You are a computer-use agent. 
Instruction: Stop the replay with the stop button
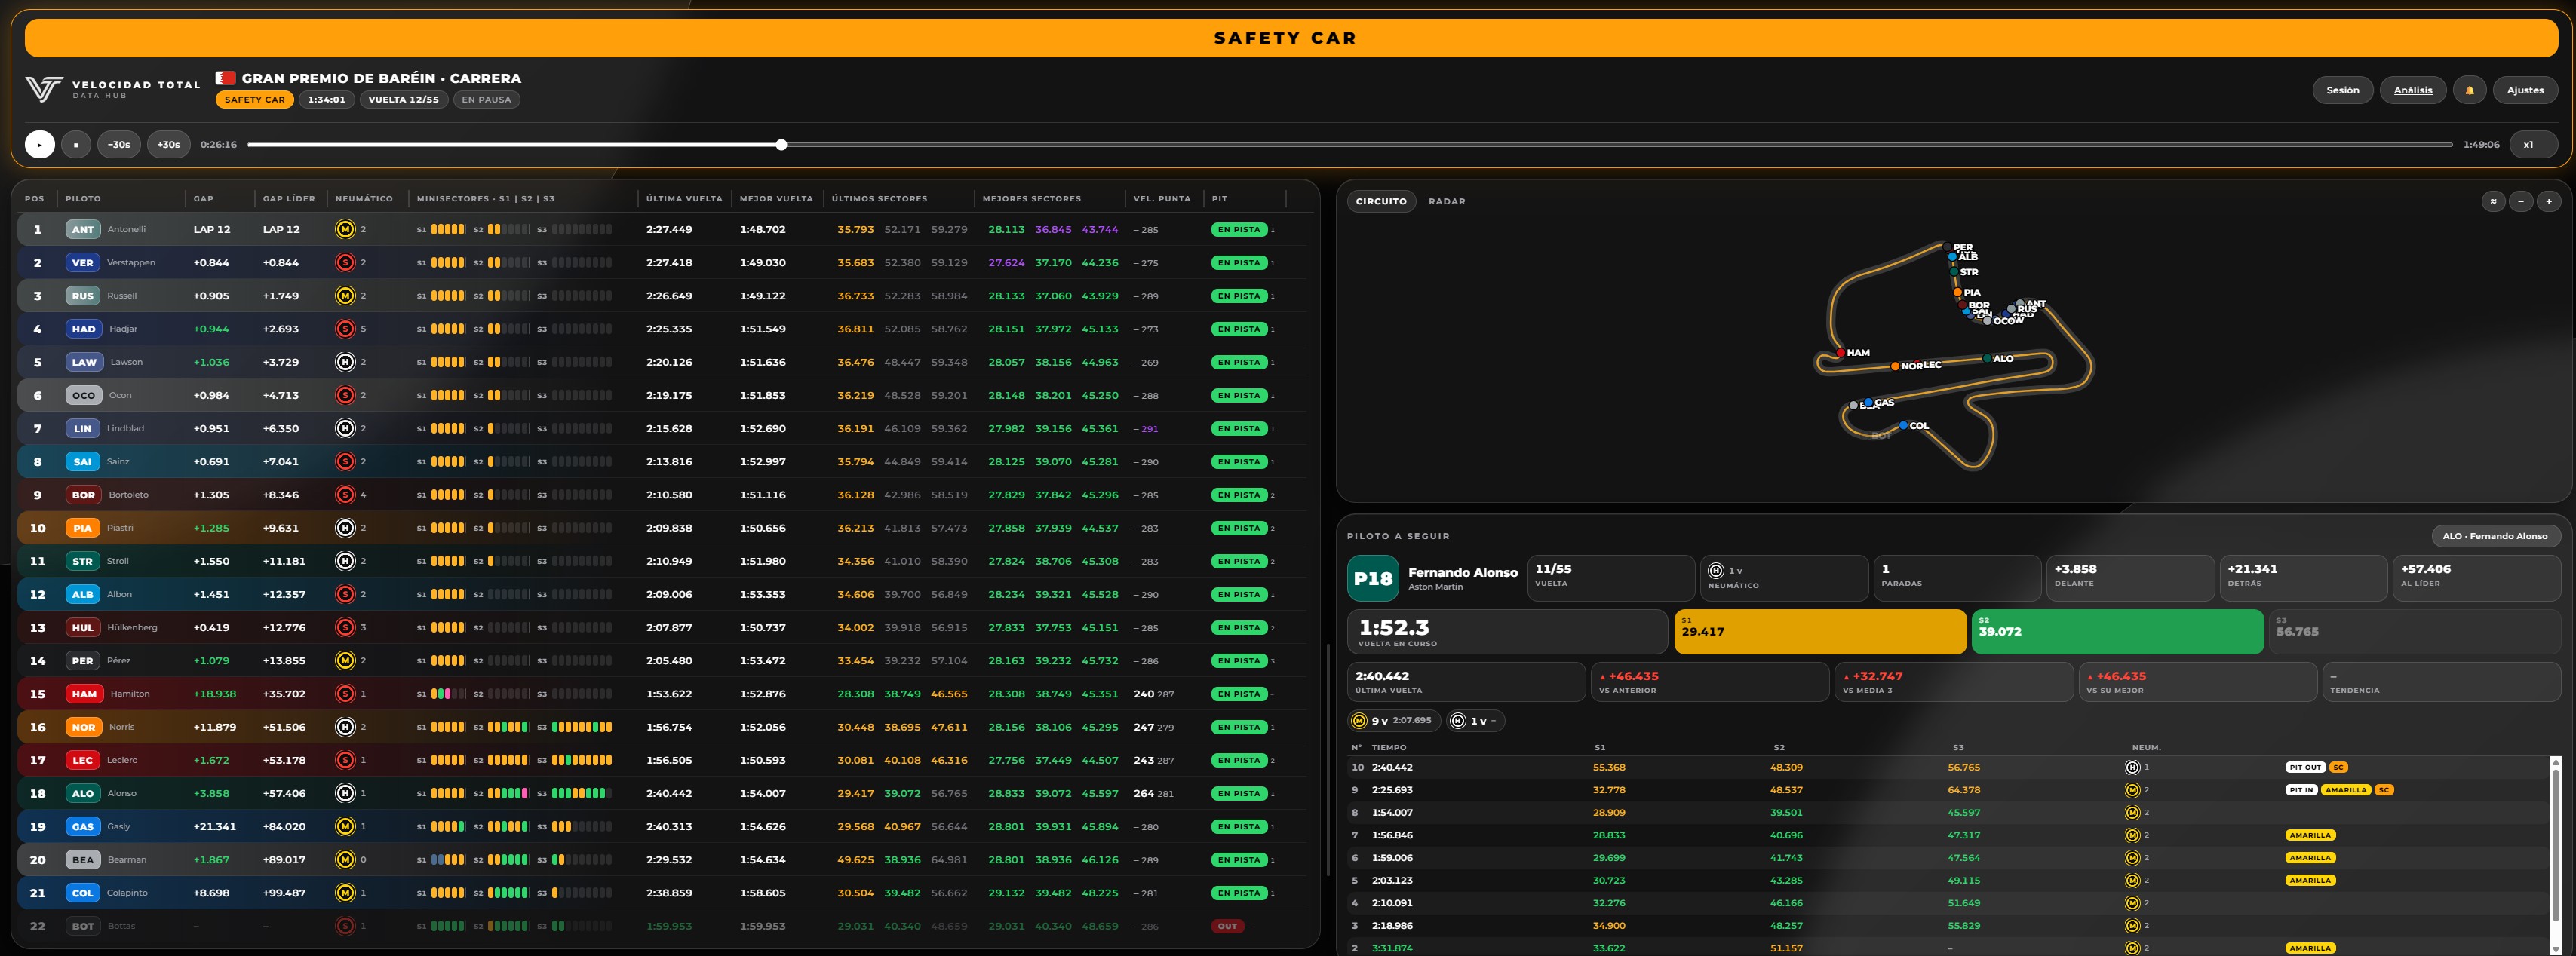(x=76, y=144)
